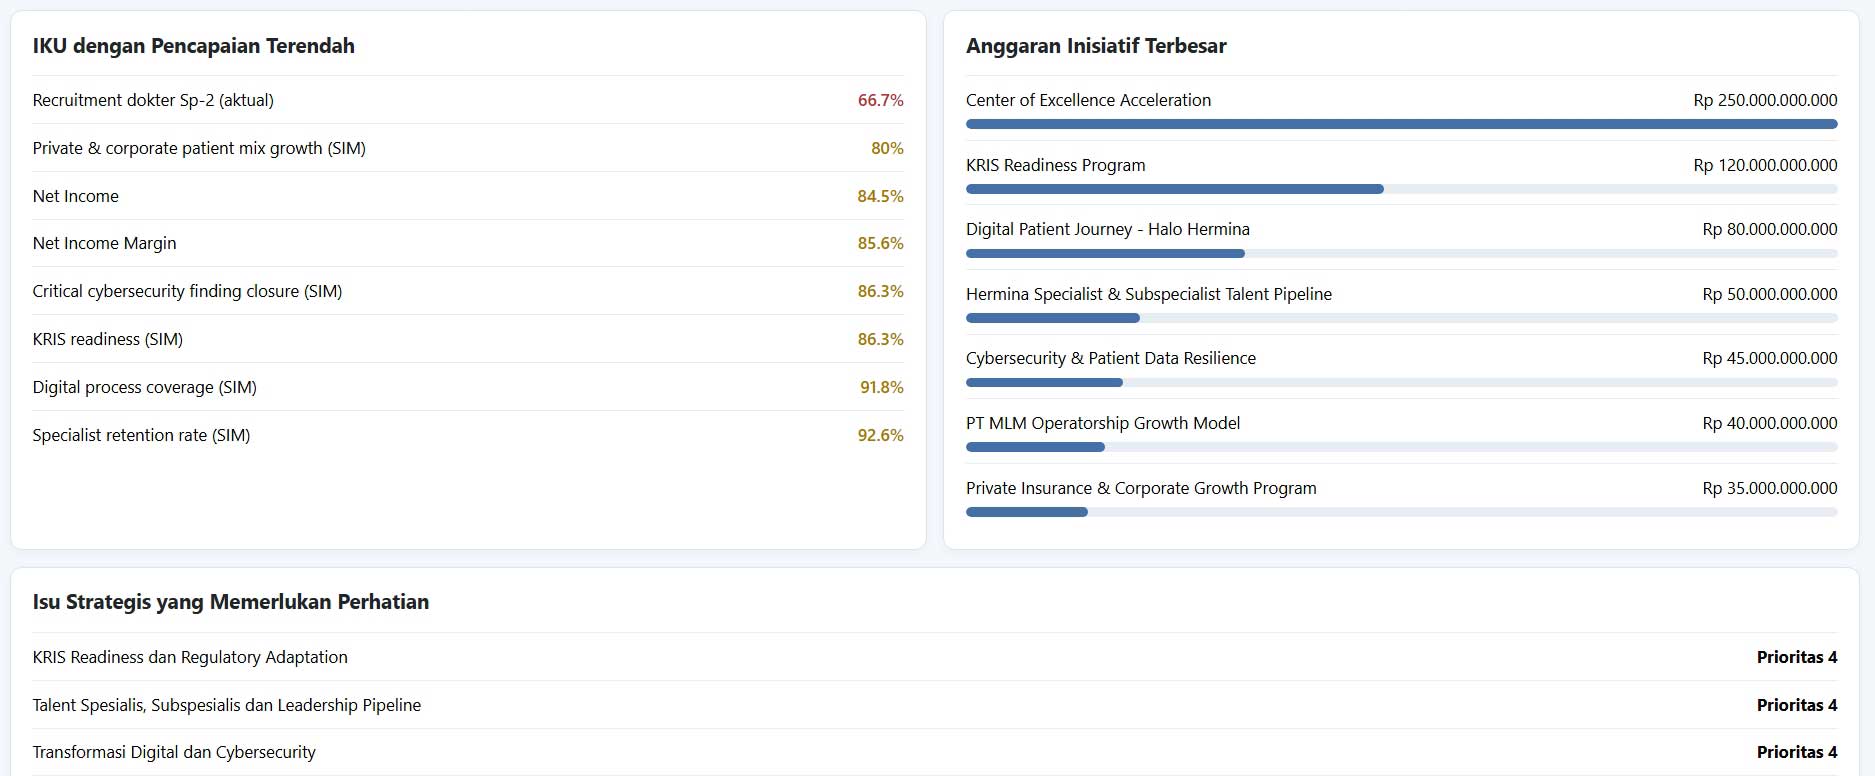Click the 84.5% value
1875x776 pixels.
click(880, 196)
